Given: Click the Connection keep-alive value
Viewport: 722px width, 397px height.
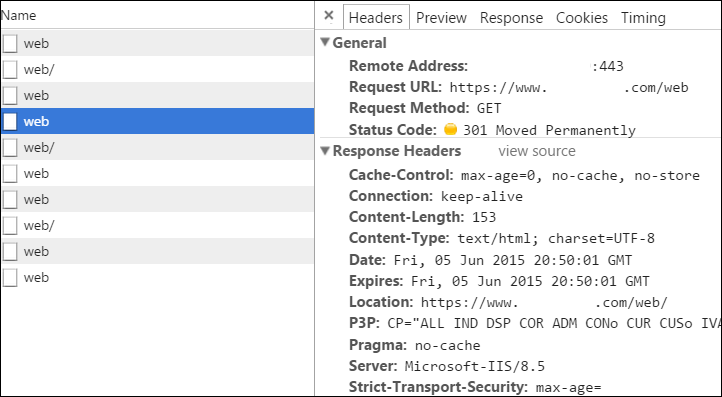Looking at the screenshot, I should [x=482, y=197].
